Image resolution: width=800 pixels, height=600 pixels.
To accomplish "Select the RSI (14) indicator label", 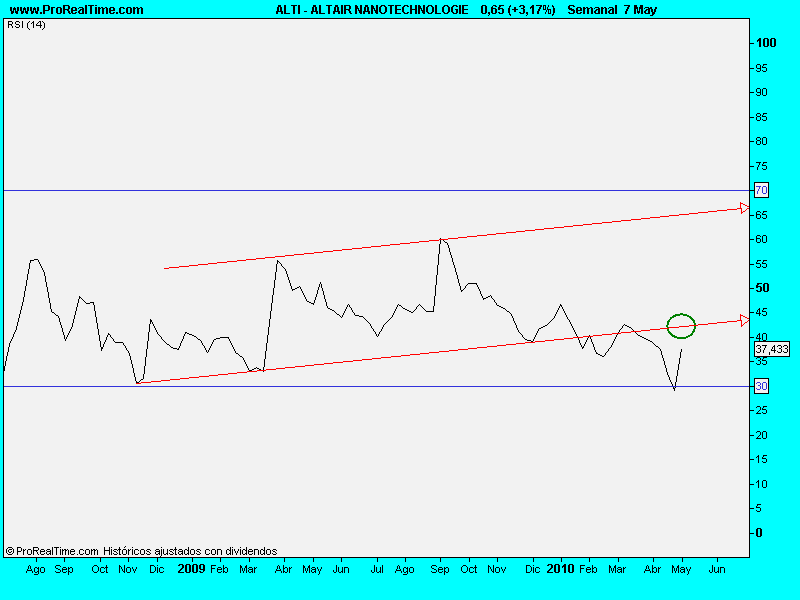I will pyautogui.click(x=26, y=24).
